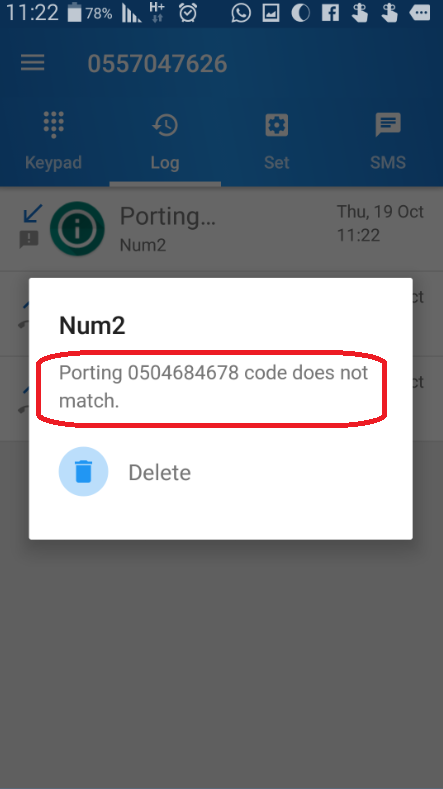Tap green info icon on Porting entry

pyautogui.click(x=77, y=228)
